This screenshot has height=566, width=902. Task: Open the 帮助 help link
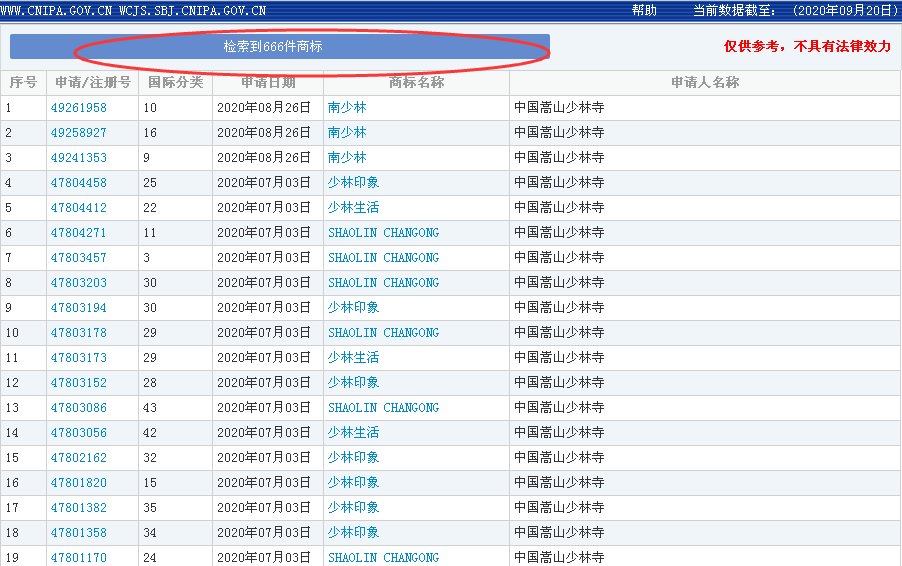tap(644, 10)
